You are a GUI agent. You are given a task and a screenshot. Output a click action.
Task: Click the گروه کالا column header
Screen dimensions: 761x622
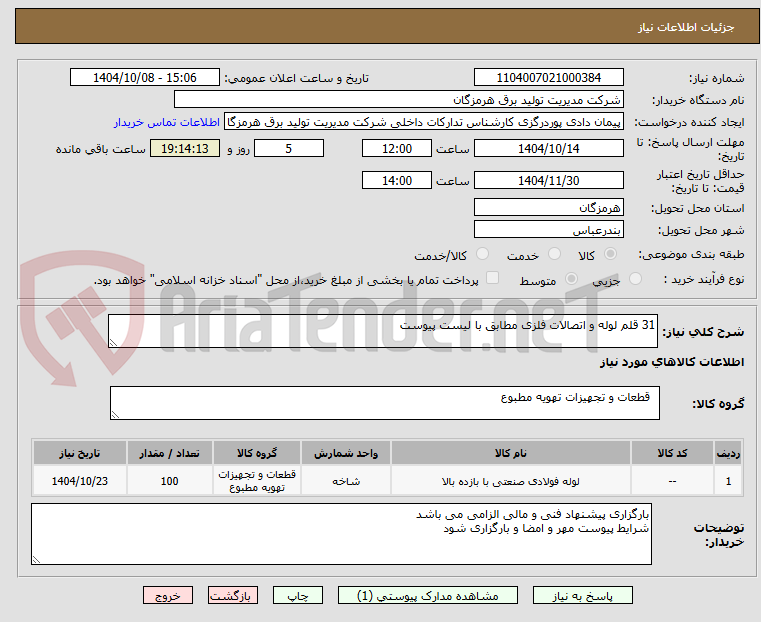(x=257, y=453)
